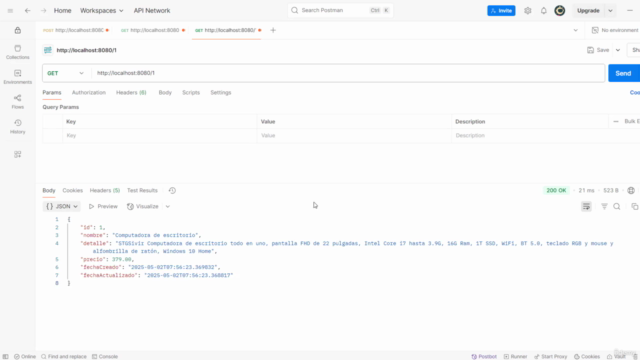Open Runner in the status bar
Screen dimensions: 640x360
click(516, 357)
